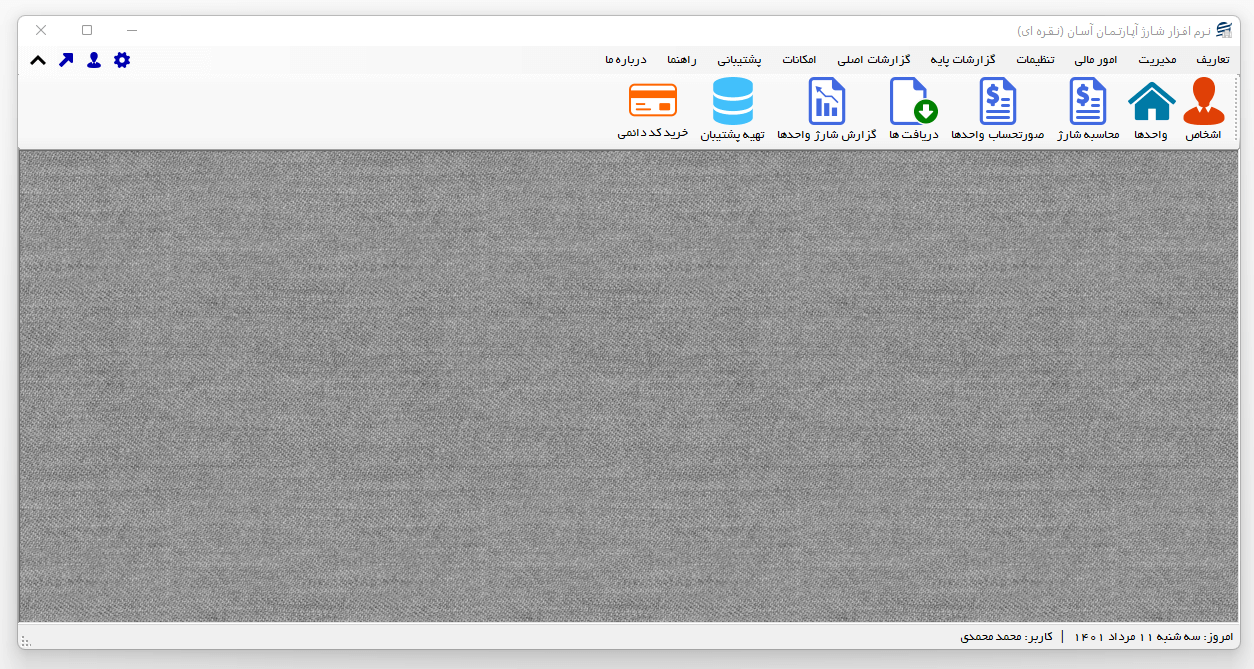Open the تعاریف menu
This screenshot has height=669, width=1254.
click(x=1214, y=60)
